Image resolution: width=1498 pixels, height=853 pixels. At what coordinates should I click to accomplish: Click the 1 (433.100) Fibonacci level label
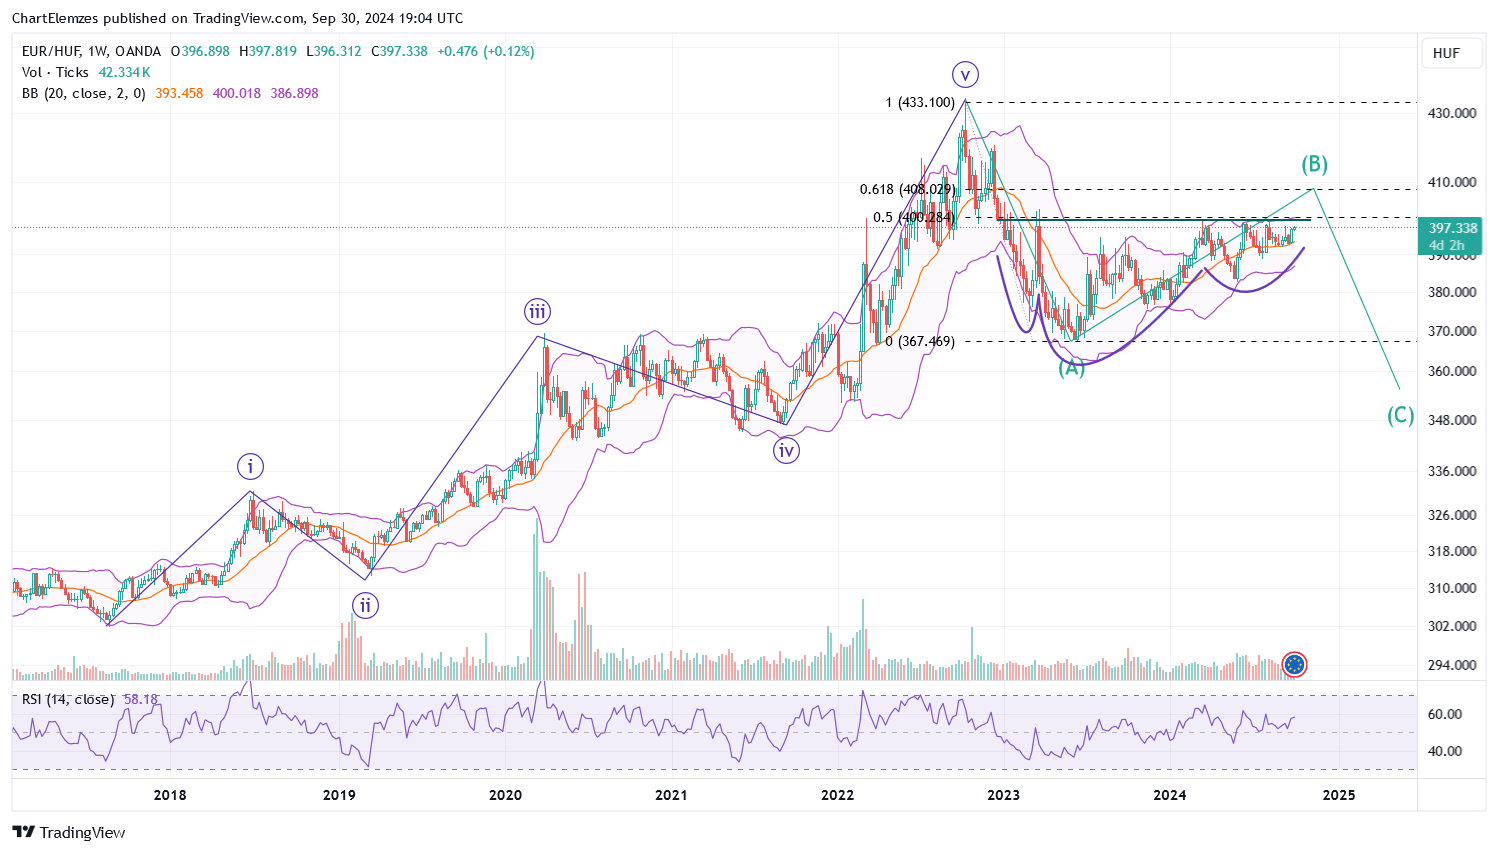(920, 102)
